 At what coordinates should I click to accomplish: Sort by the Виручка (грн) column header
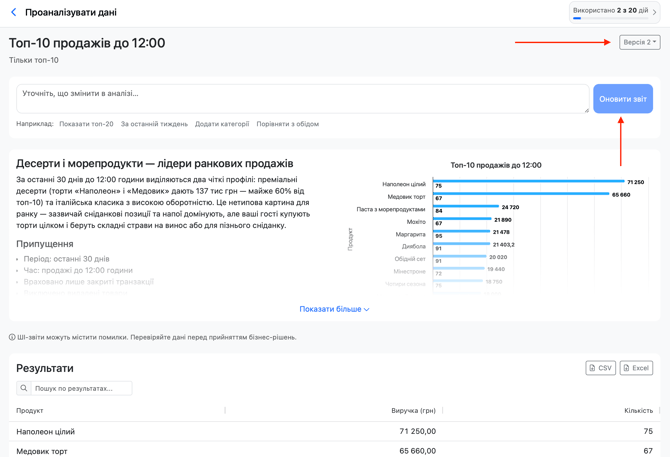point(413,411)
